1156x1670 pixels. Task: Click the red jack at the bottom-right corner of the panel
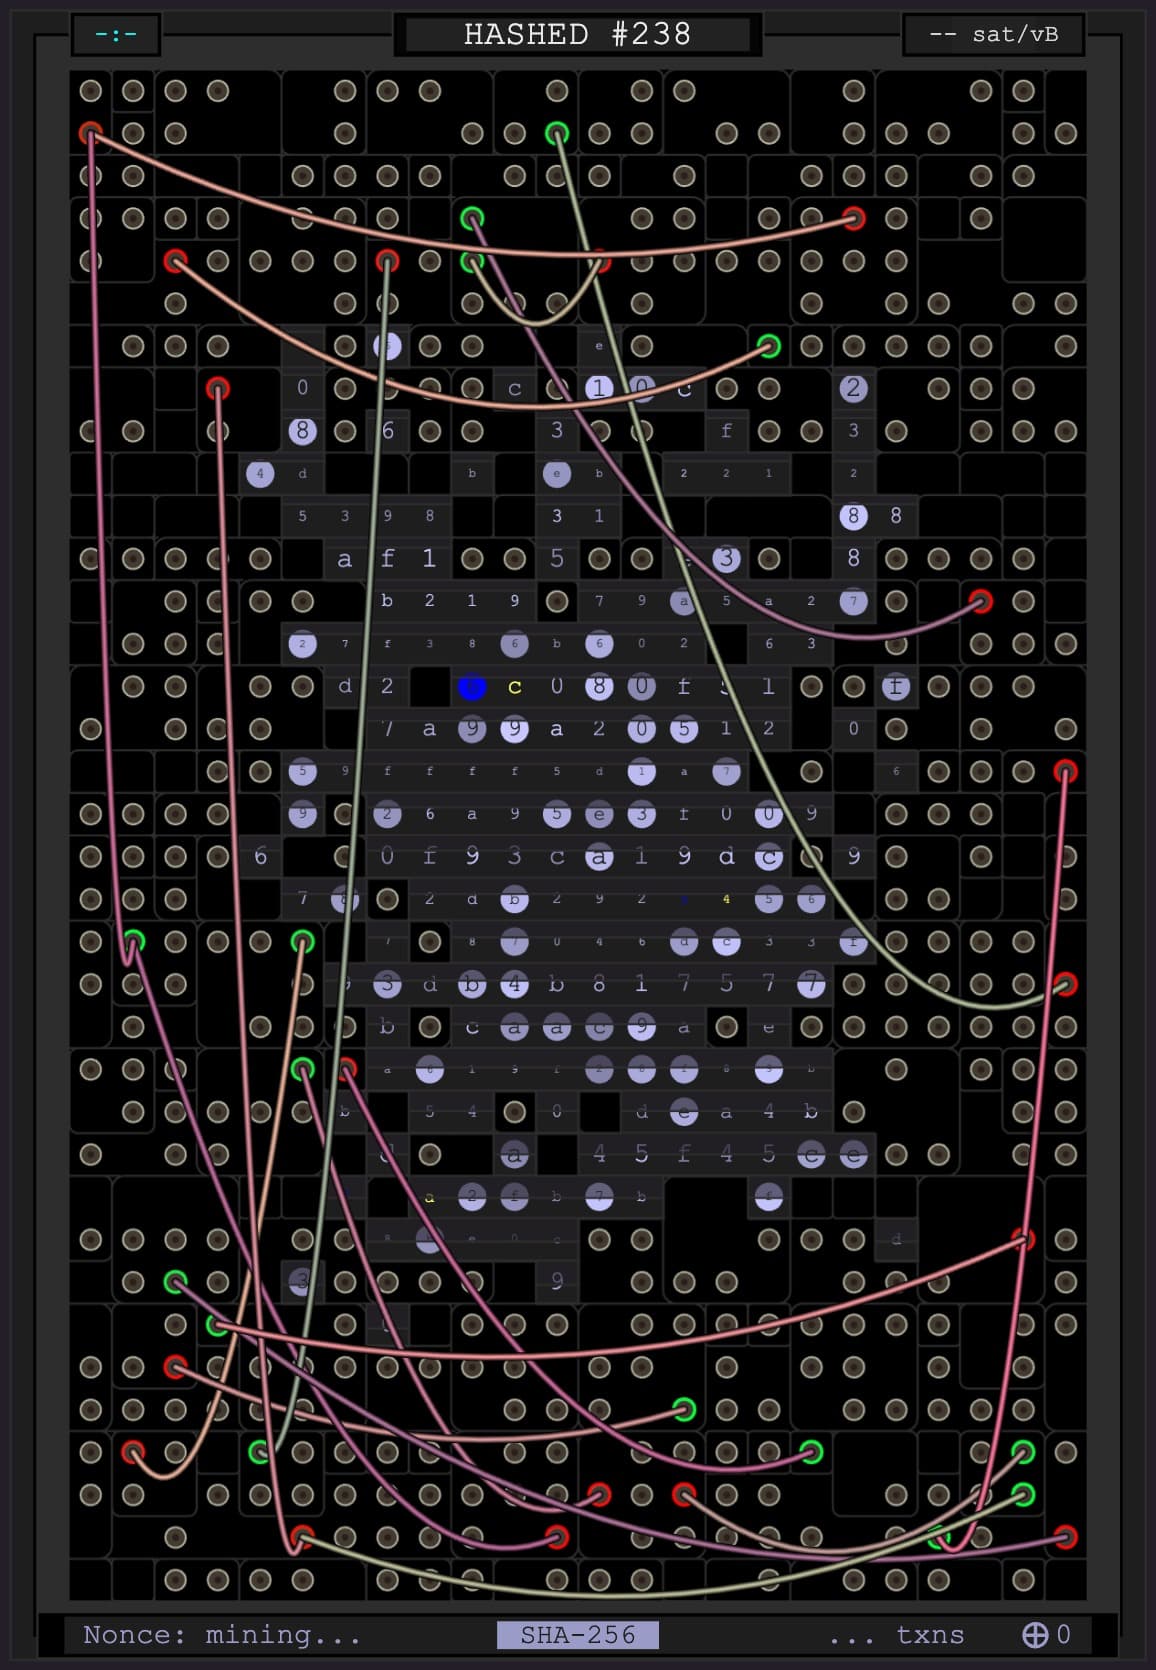[x=1066, y=1537]
